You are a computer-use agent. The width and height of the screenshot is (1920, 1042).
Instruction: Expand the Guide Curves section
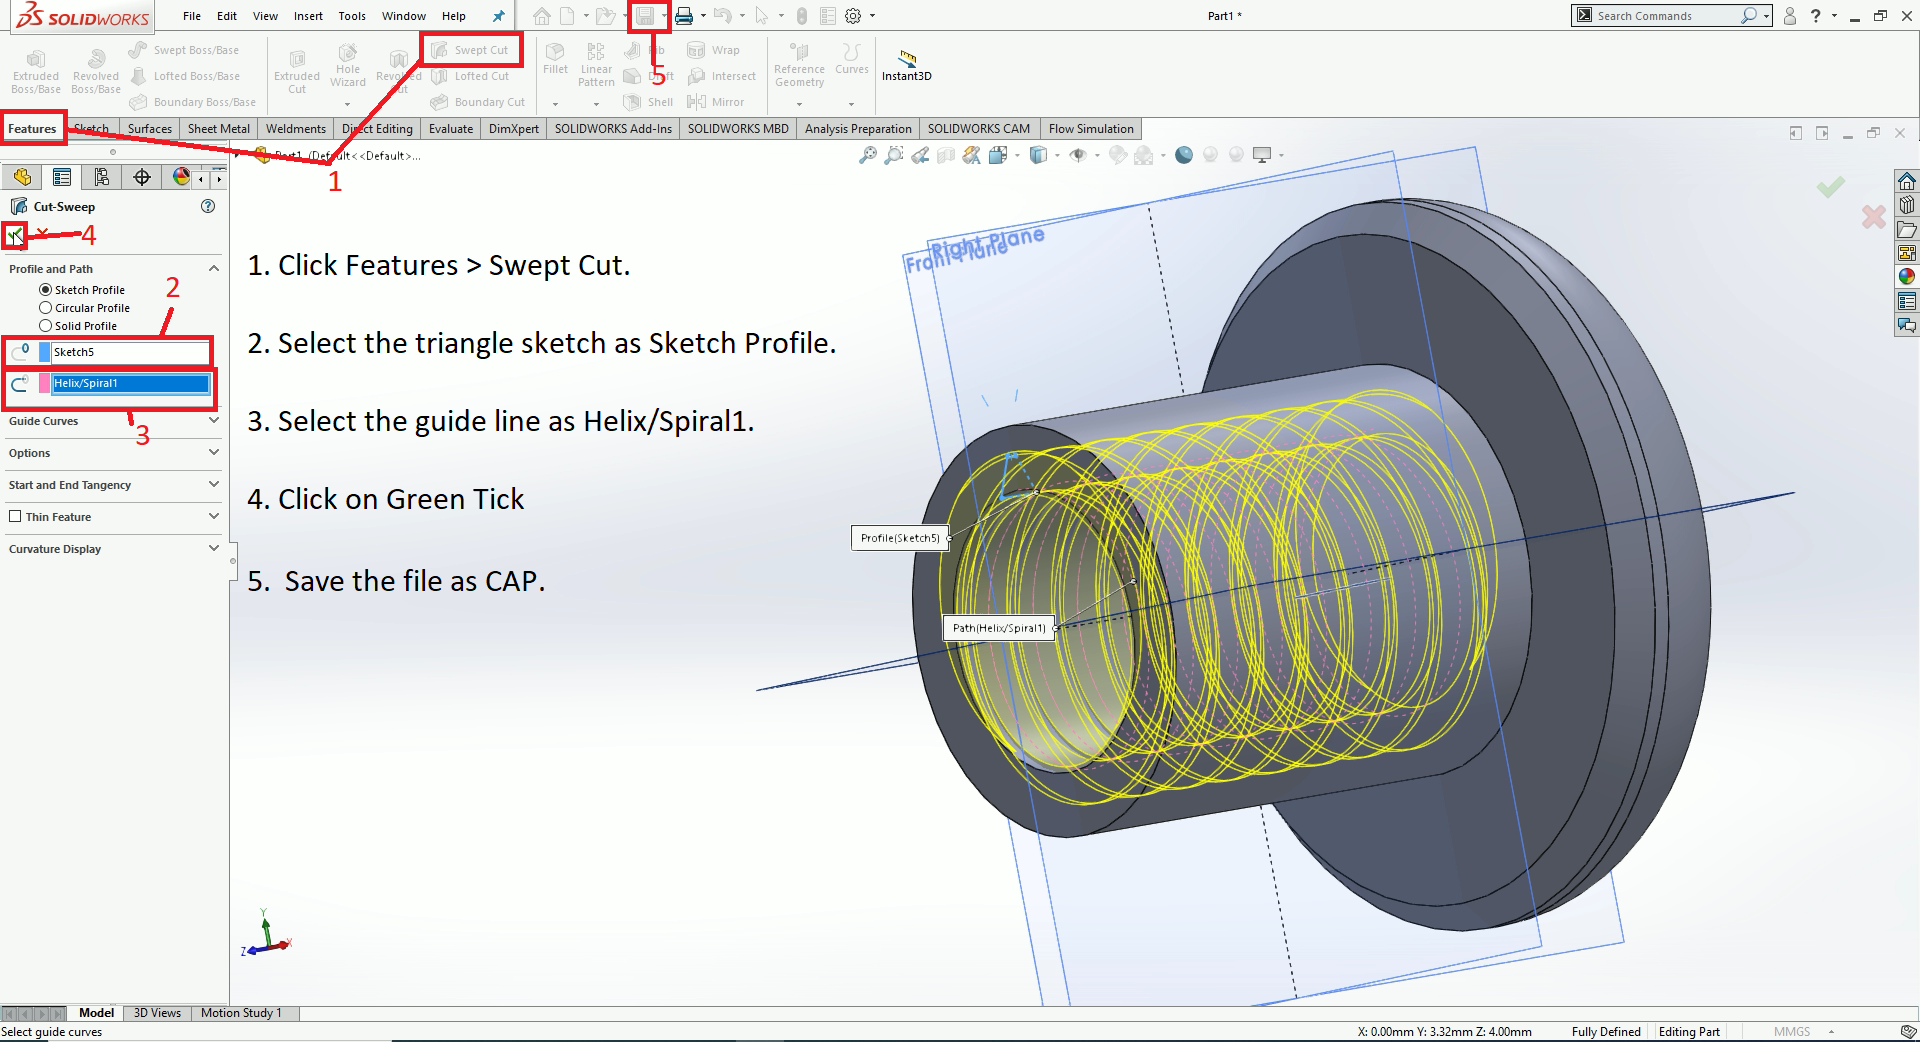[214, 421]
